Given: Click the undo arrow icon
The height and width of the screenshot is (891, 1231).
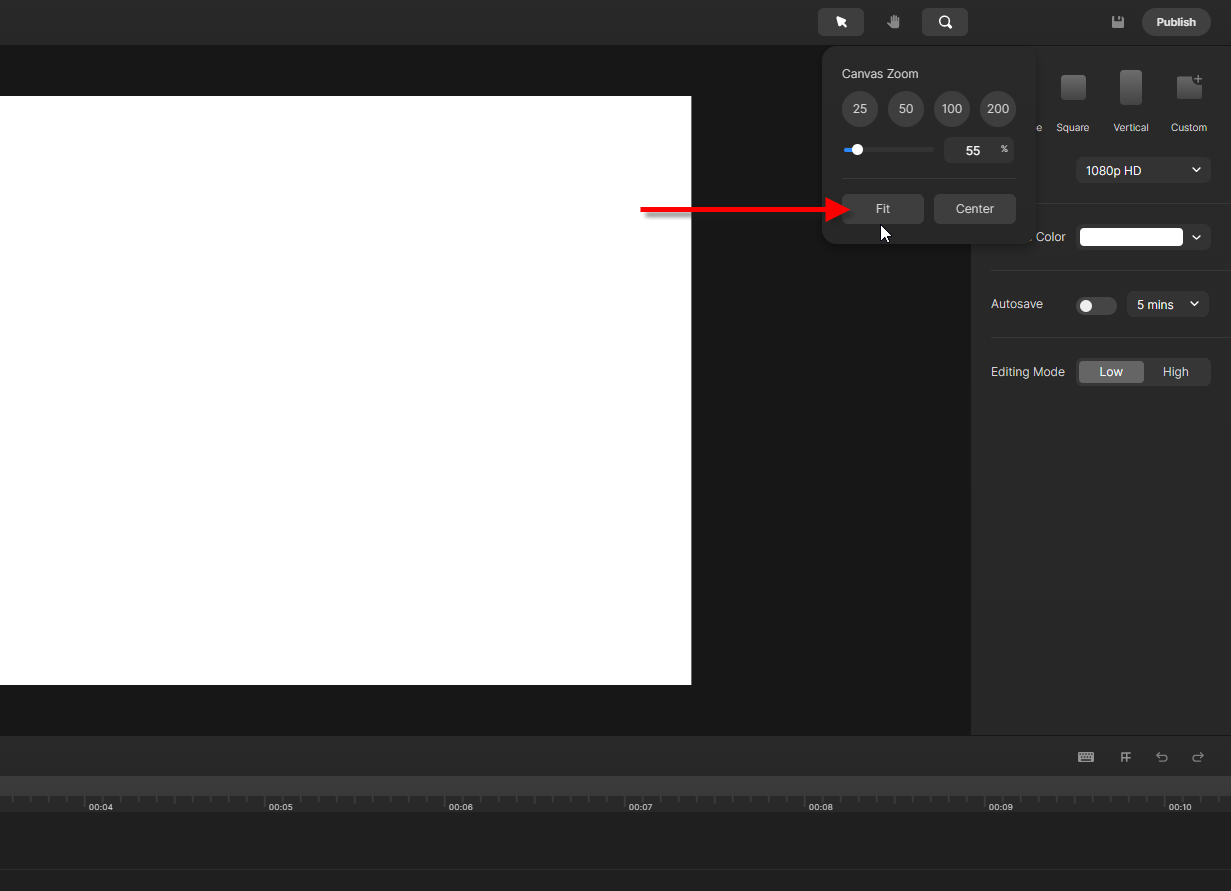Looking at the screenshot, I should 1162,757.
